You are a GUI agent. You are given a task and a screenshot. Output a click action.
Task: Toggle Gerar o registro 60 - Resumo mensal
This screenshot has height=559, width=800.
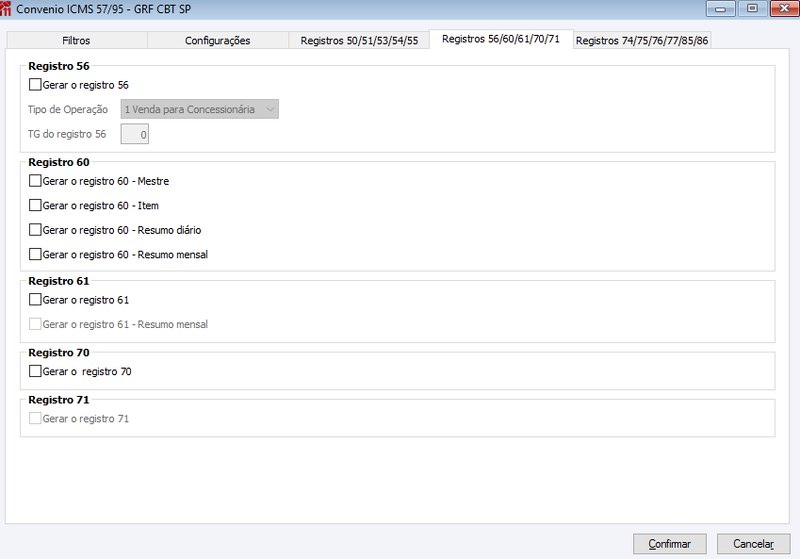[35, 254]
